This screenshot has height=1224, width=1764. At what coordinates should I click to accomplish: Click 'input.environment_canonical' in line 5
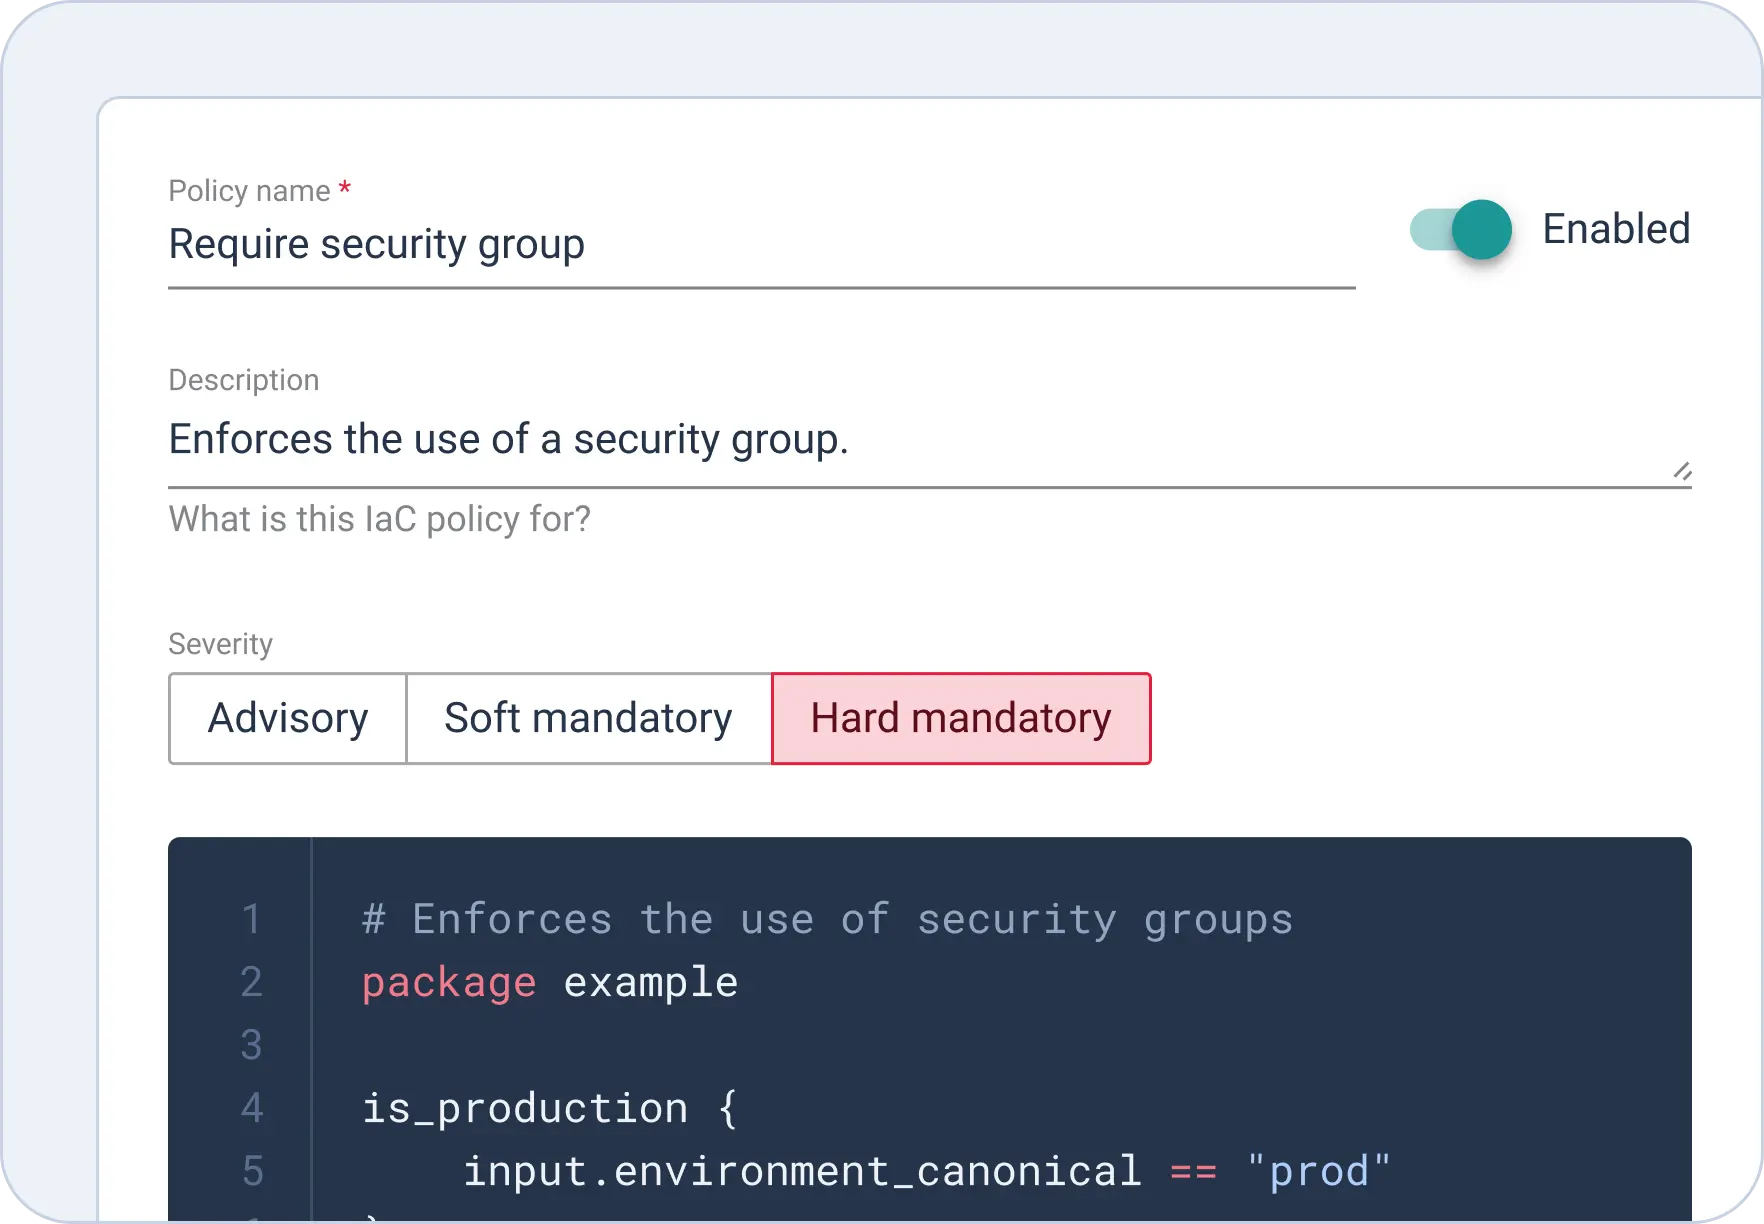point(802,1172)
